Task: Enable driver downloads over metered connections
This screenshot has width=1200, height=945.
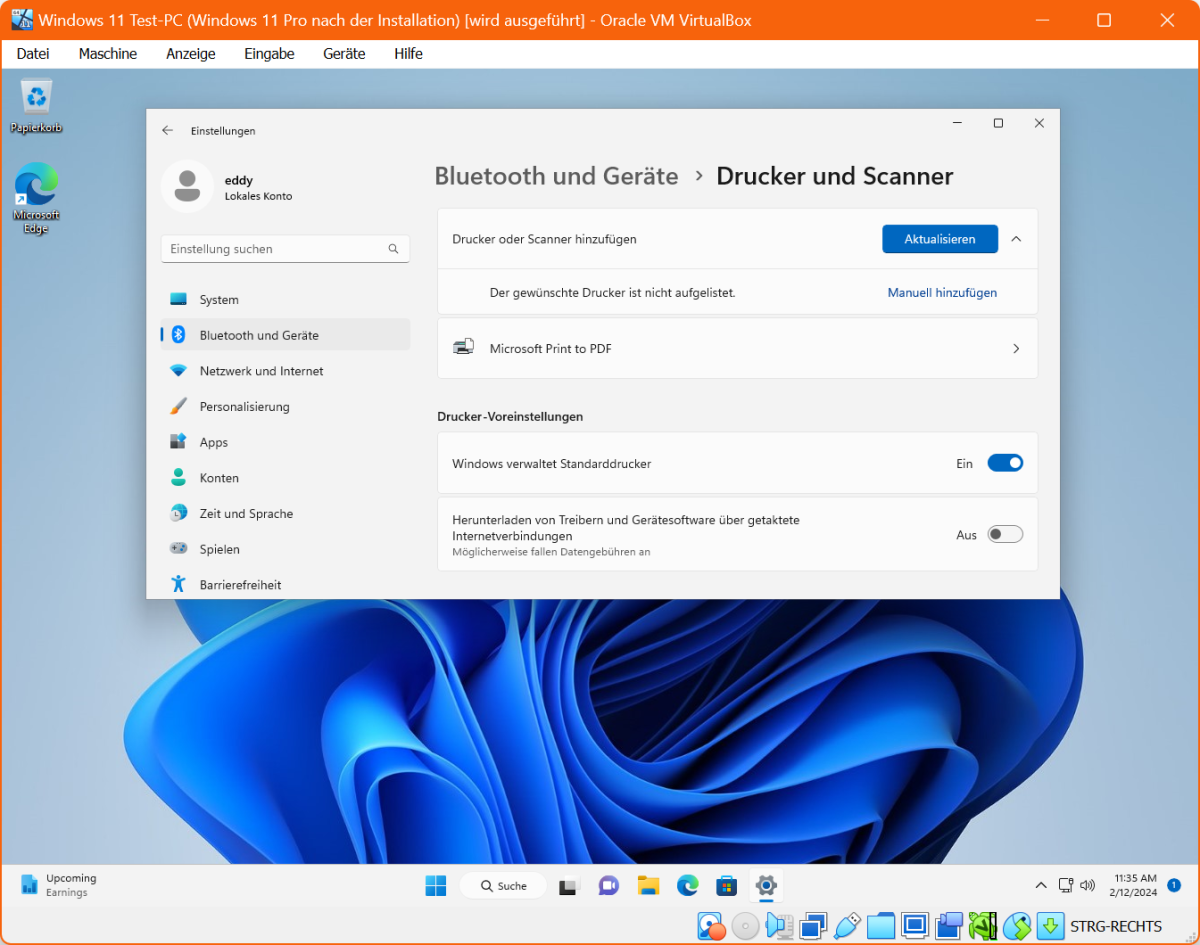Action: click(x=1005, y=533)
